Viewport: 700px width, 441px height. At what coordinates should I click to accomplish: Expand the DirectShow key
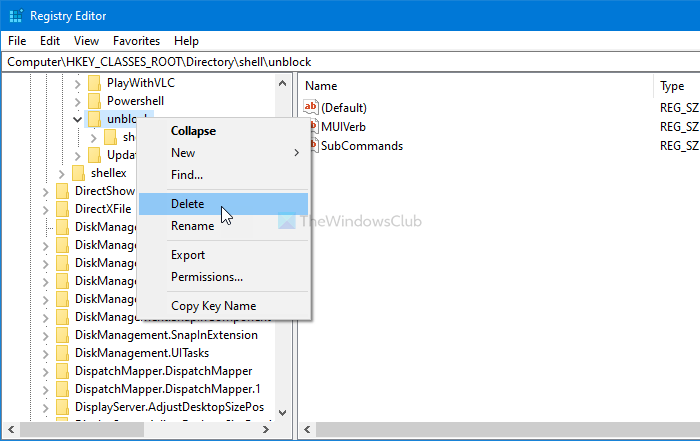46,192
